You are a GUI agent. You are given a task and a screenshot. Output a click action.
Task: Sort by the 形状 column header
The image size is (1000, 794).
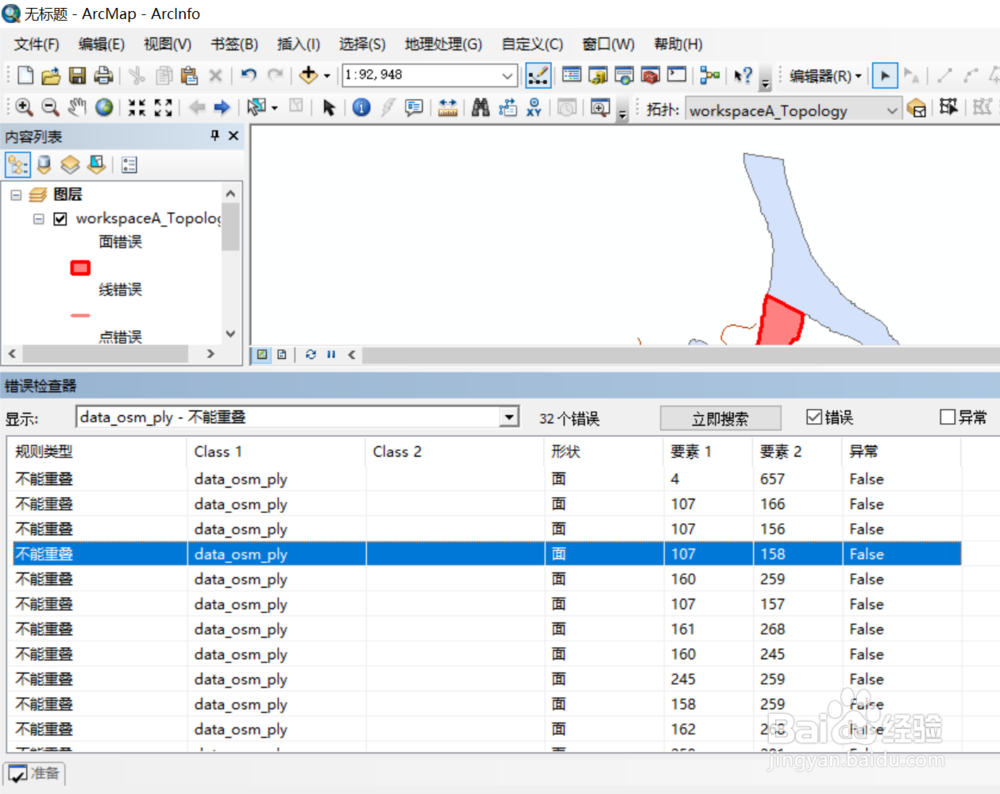pos(603,452)
